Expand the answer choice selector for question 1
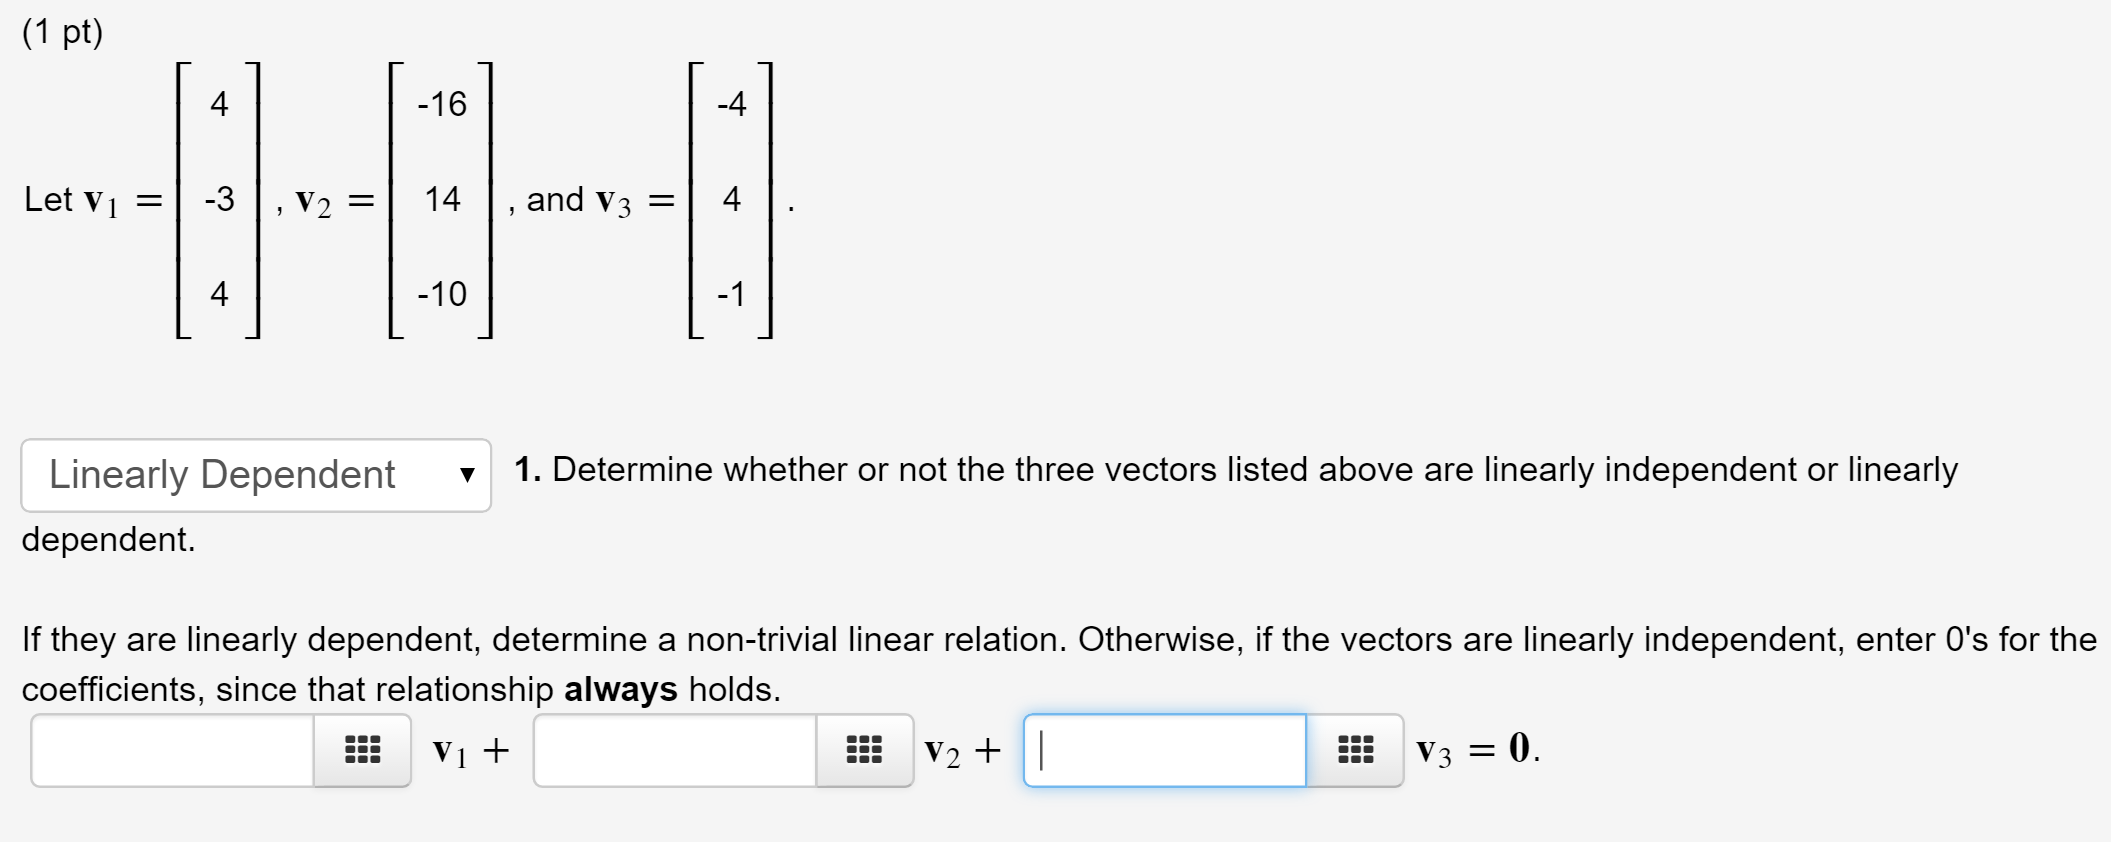Viewport: 2111px width, 842px height. 255,474
